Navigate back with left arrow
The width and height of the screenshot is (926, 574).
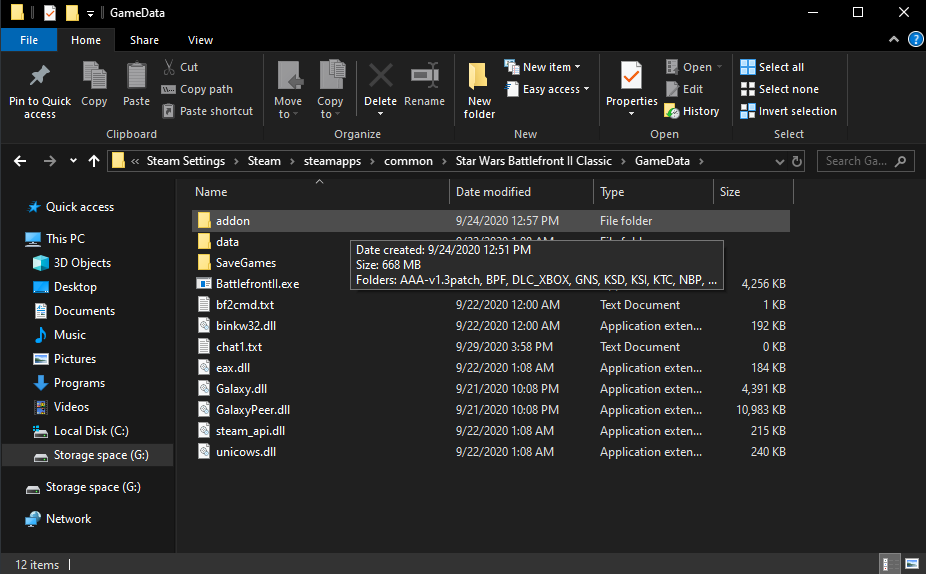[x=20, y=161]
